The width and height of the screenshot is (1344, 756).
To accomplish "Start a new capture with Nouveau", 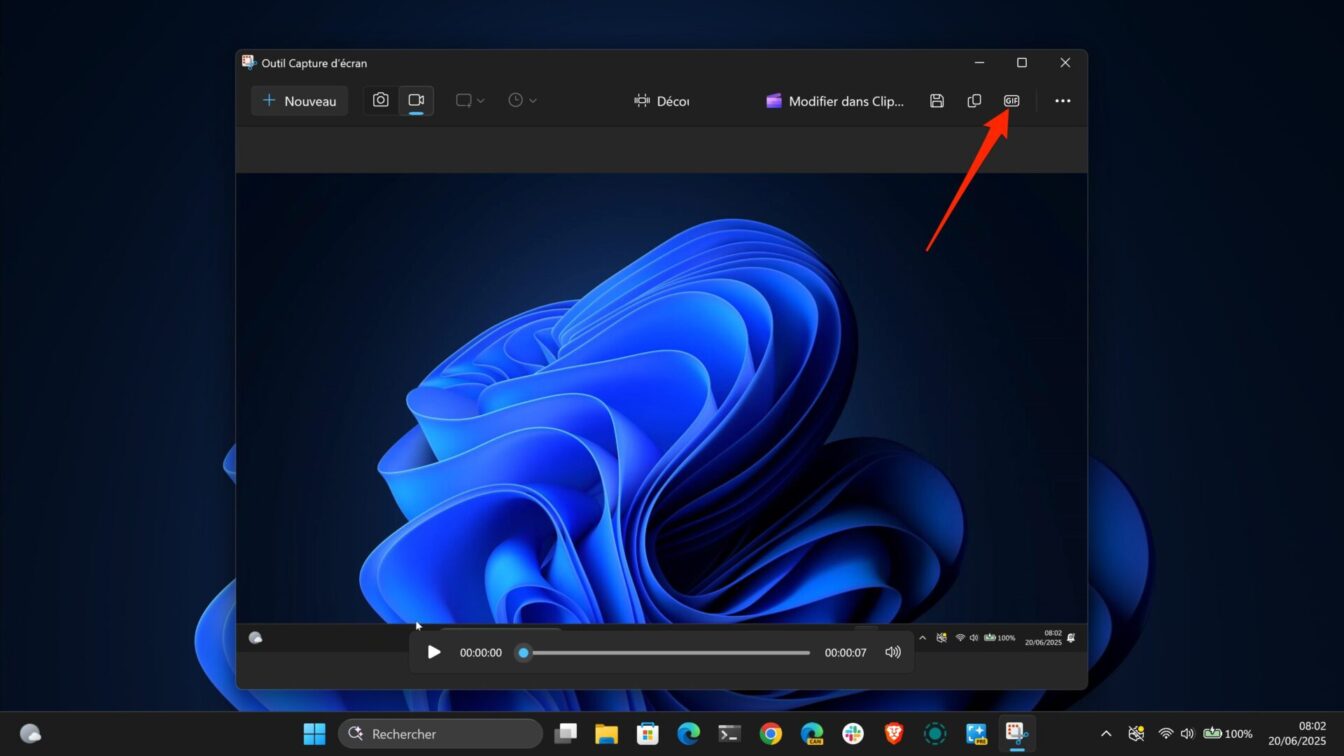I will tap(298, 100).
